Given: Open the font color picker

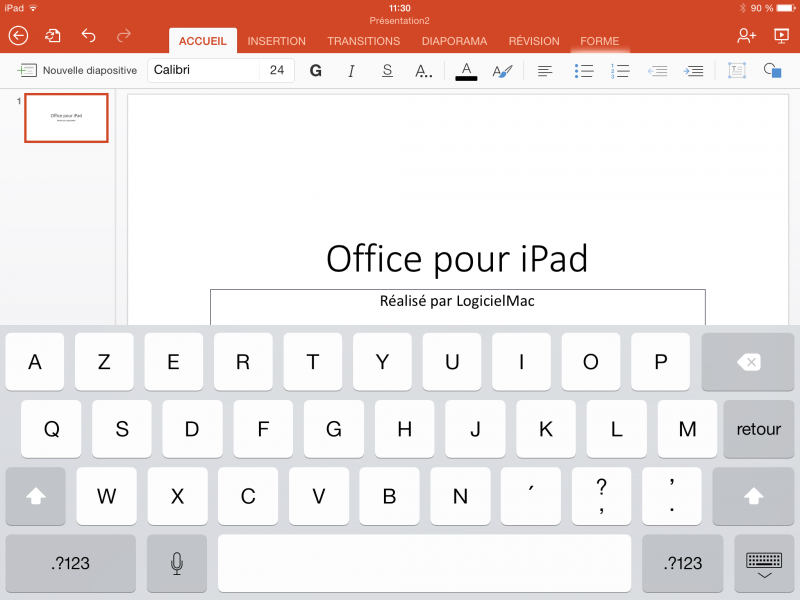Looking at the screenshot, I should pyautogui.click(x=466, y=70).
